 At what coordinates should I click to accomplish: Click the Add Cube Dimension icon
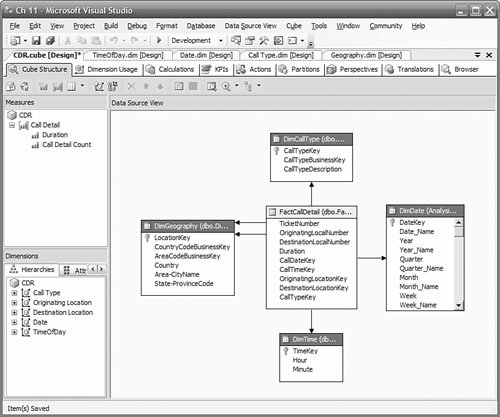(x=99, y=87)
